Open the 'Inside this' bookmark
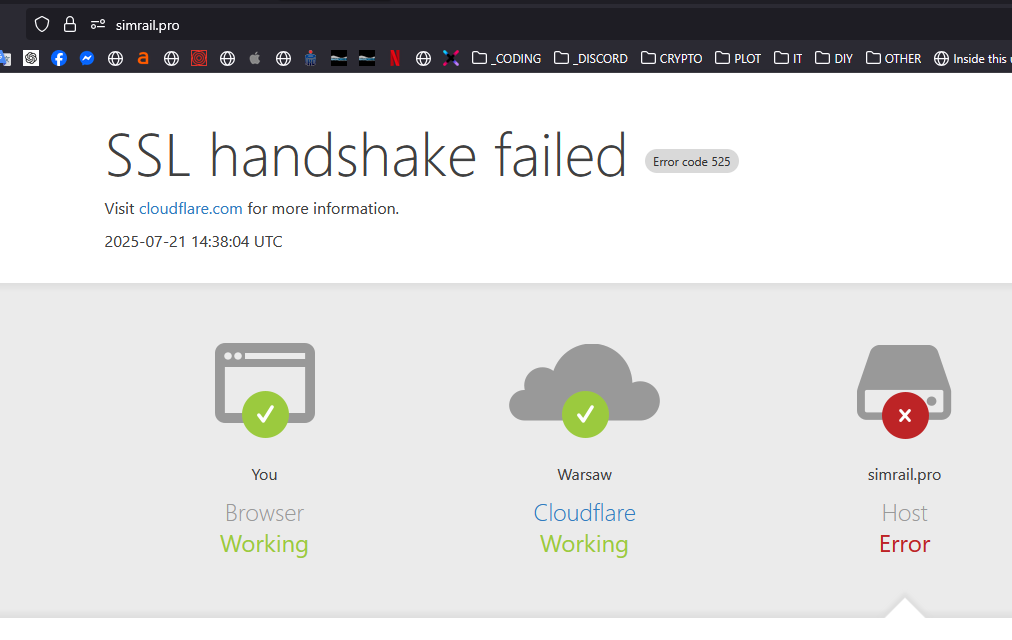Screen dimensions: 1012x640 coord(972,58)
